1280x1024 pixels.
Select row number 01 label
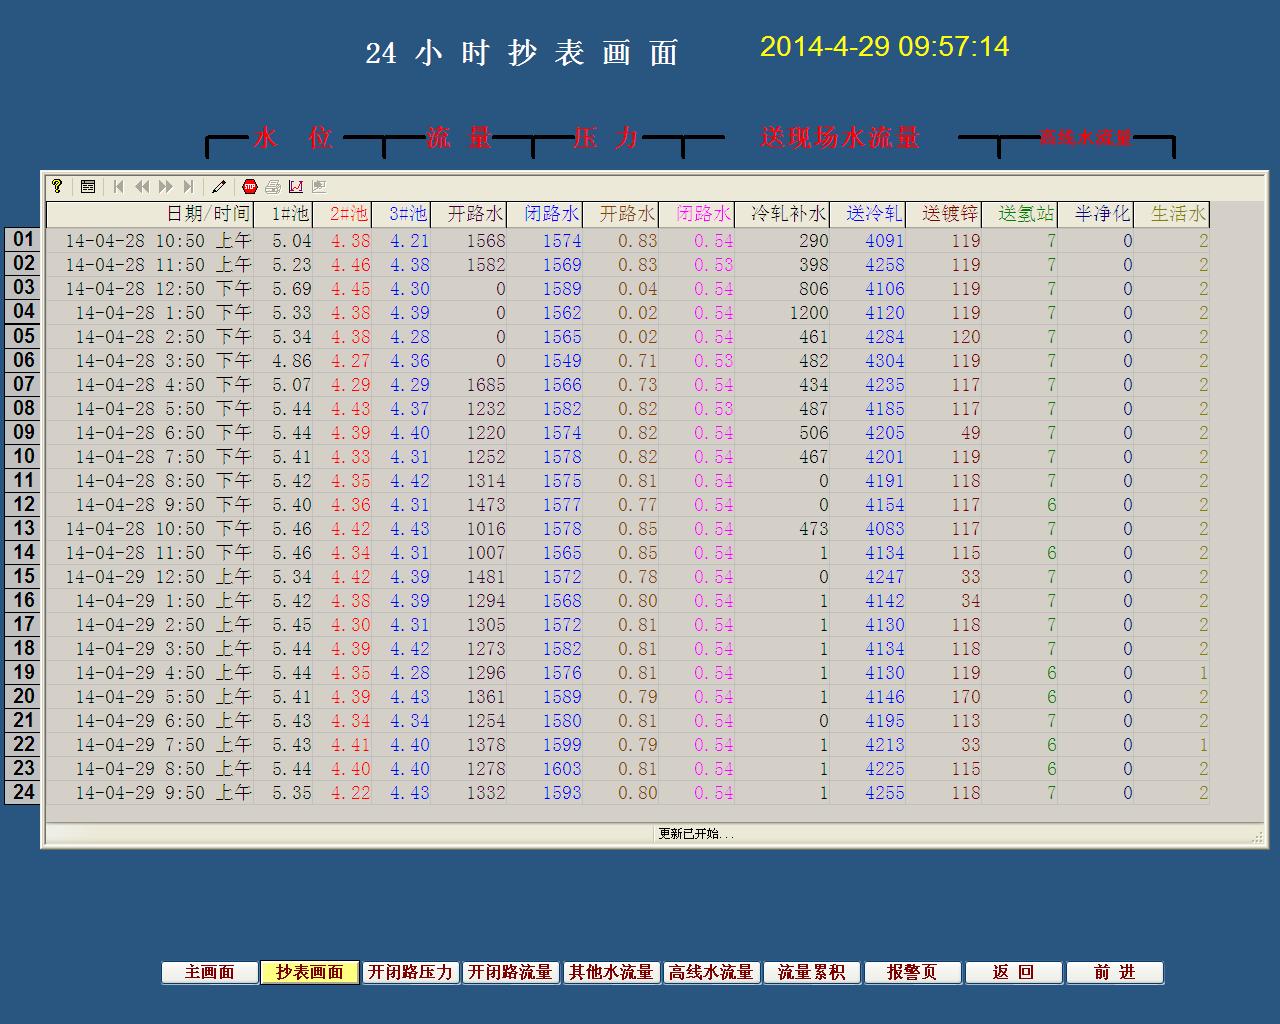pos(24,240)
